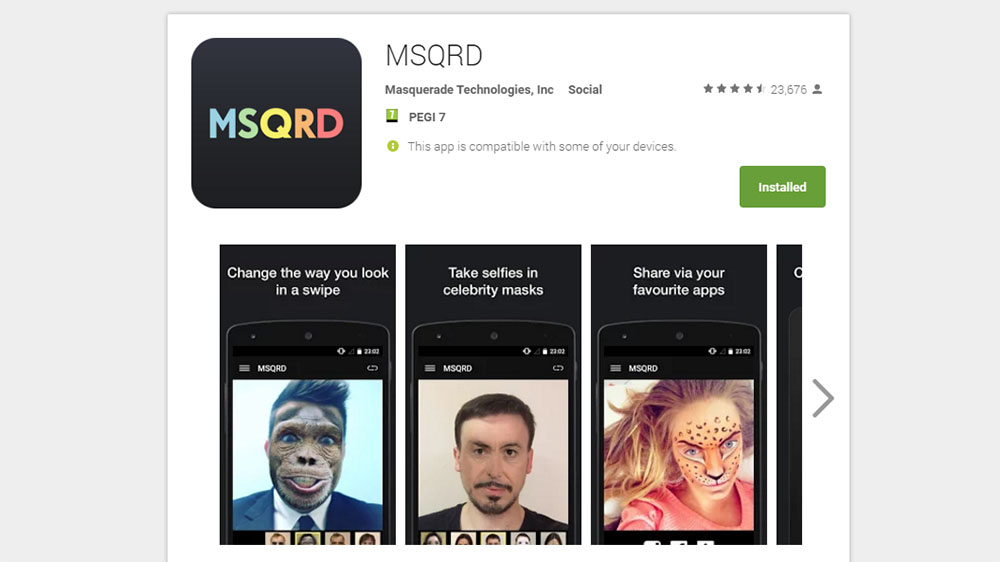1000x562 pixels.
Task: Click the MSQRD app icon
Action: (276, 123)
